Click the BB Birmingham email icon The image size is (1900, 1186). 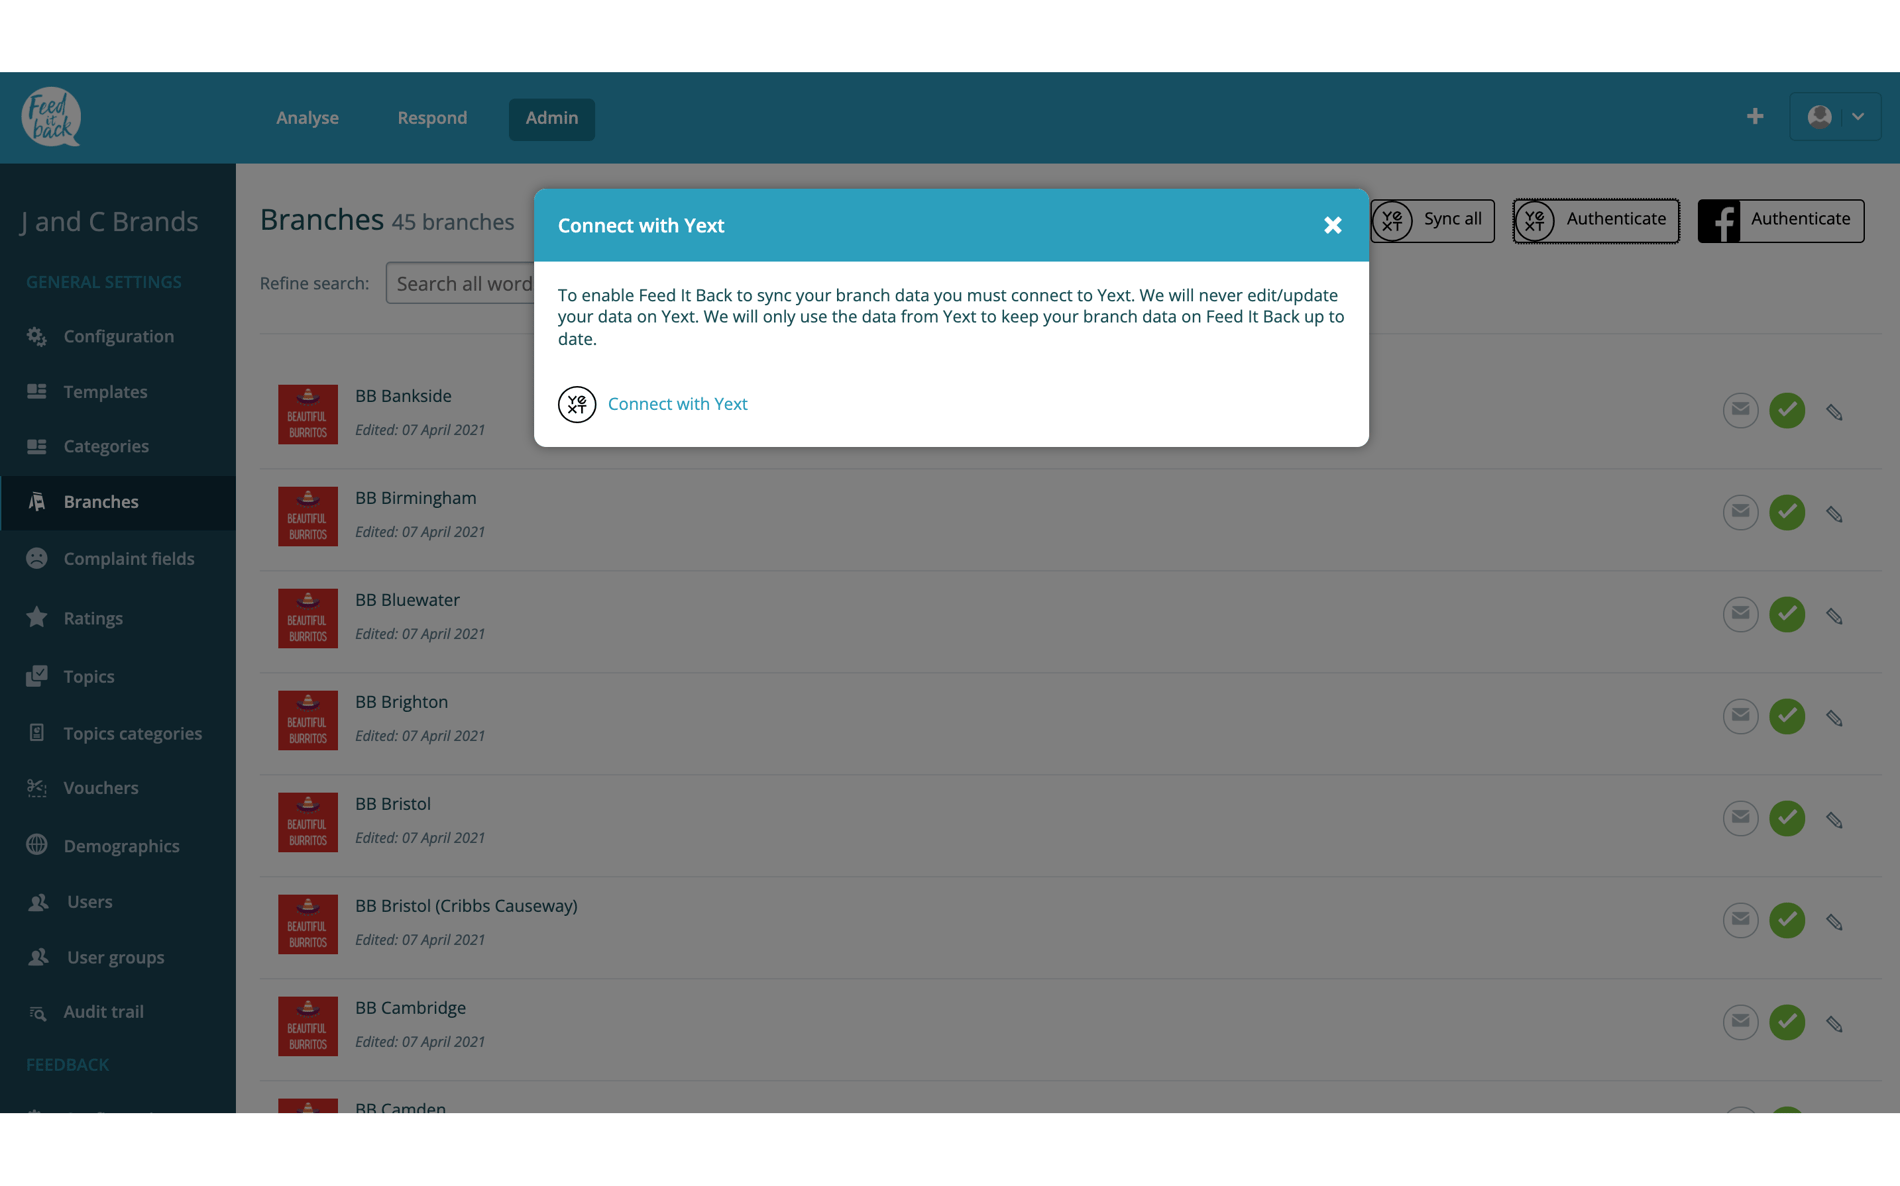coord(1740,512)
